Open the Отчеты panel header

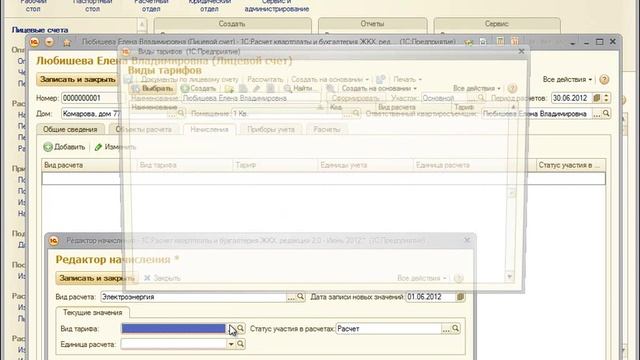pyautogui.click(x=372, y=24)
